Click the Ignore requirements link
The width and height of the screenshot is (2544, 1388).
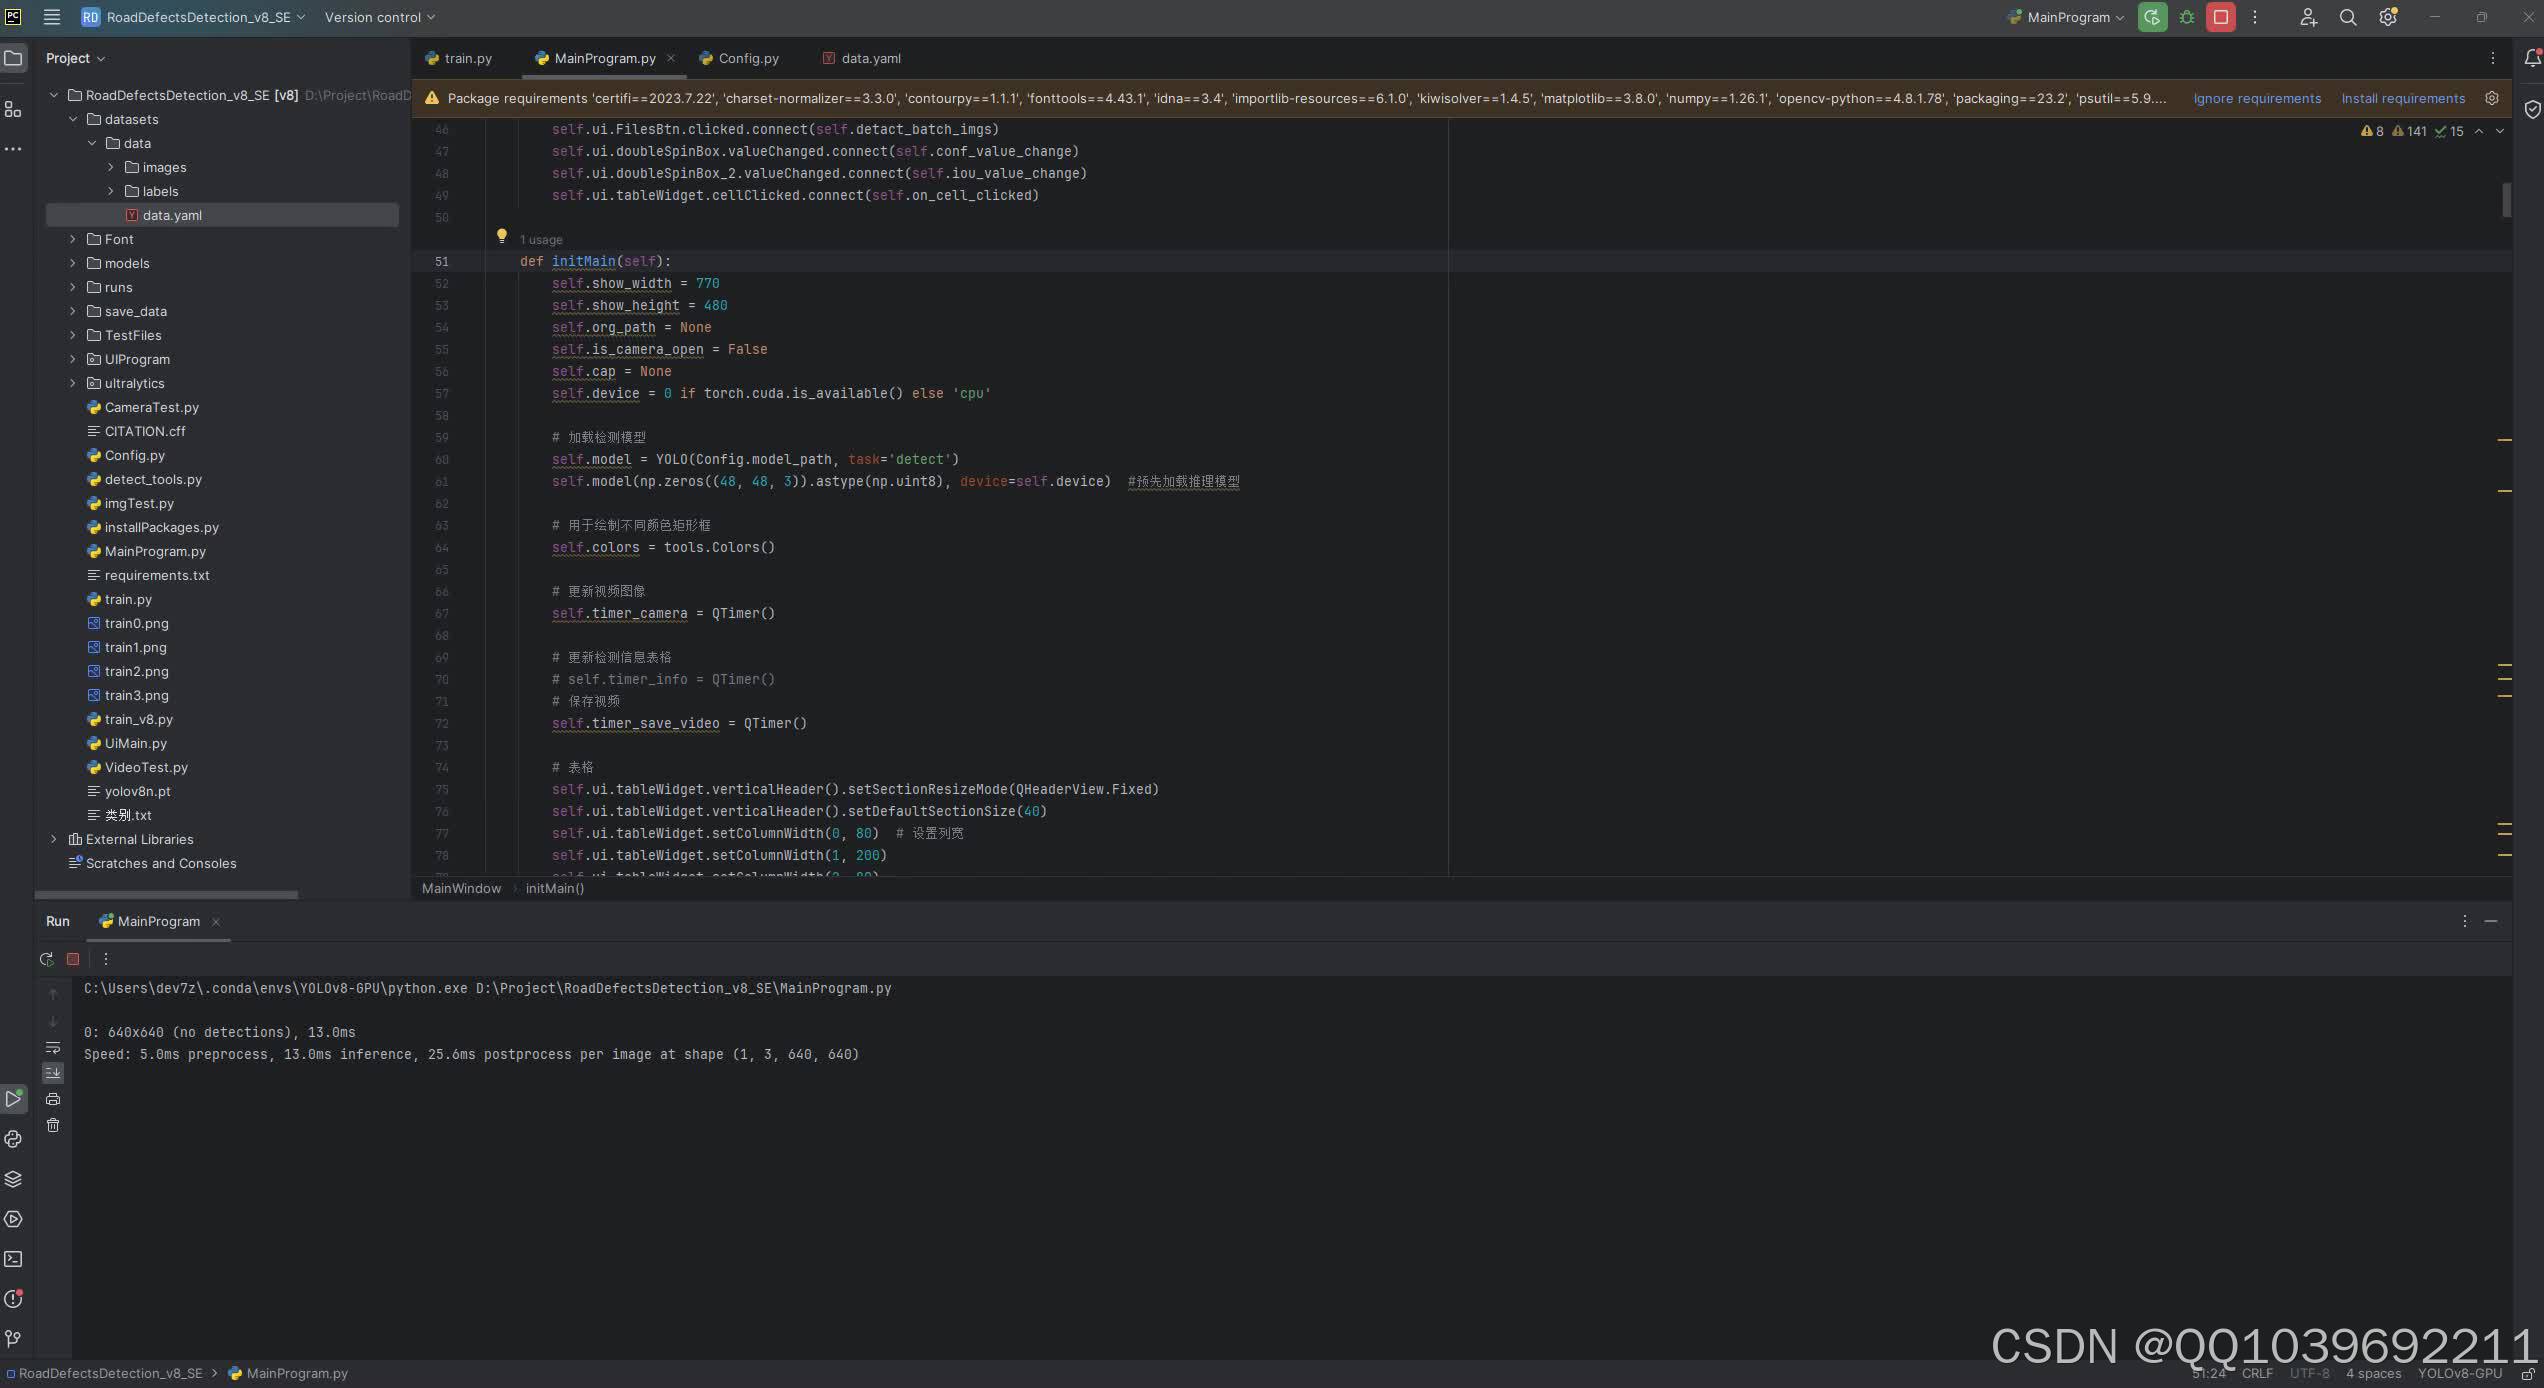pyautogui.click(x=2257, y=98)
